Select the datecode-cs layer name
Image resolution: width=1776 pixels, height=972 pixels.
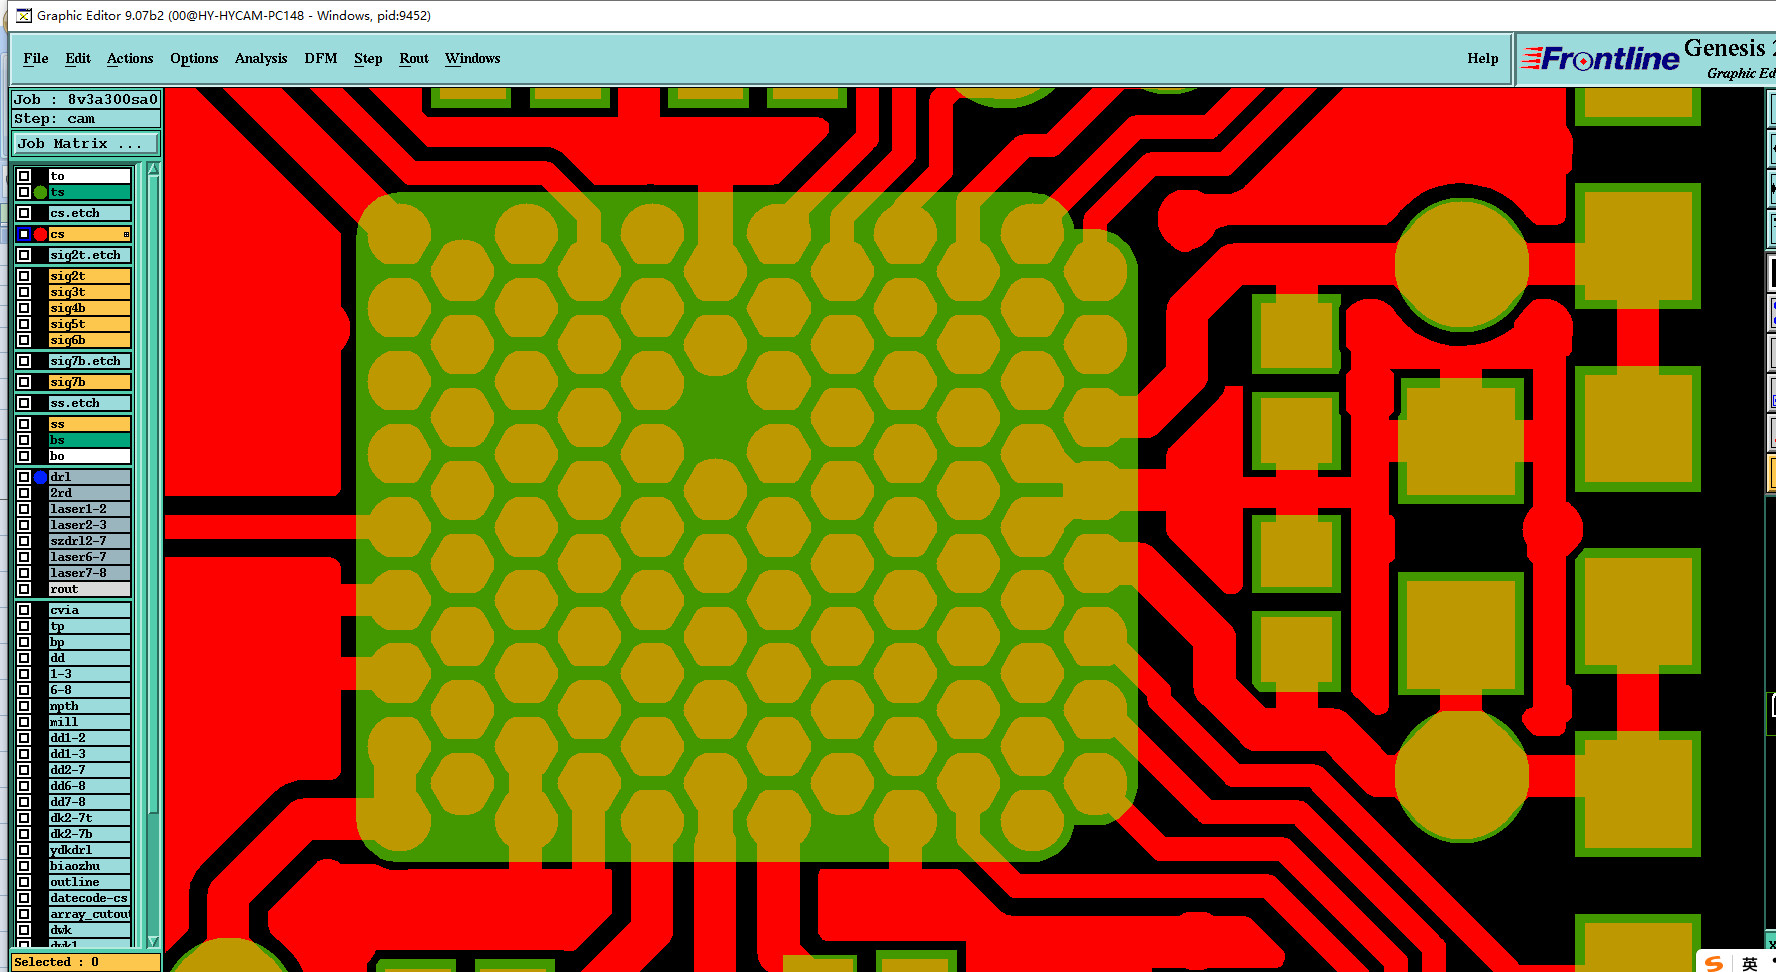[x=90, y=898]
